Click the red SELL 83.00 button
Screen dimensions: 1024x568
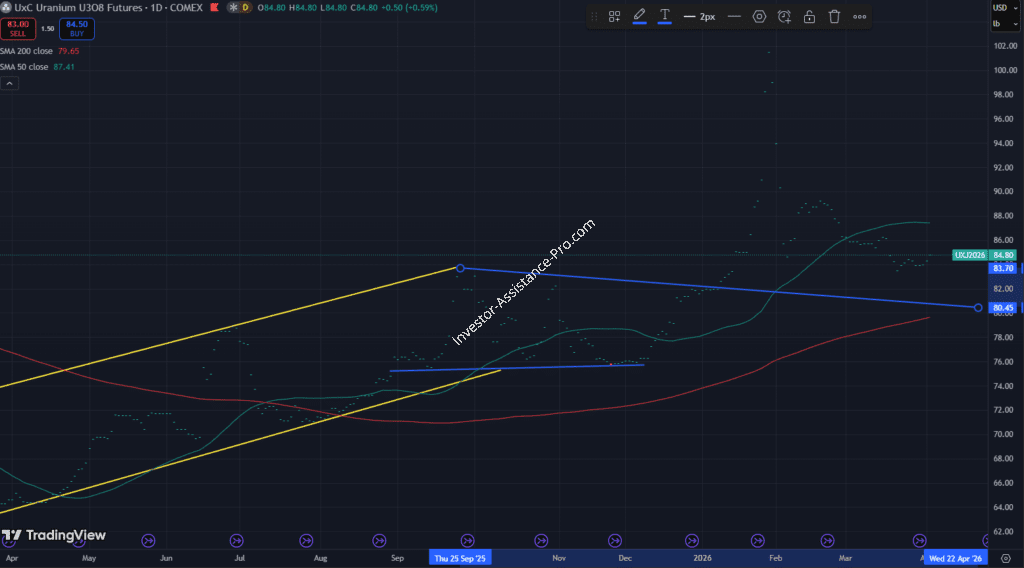(x=18, y=28)
